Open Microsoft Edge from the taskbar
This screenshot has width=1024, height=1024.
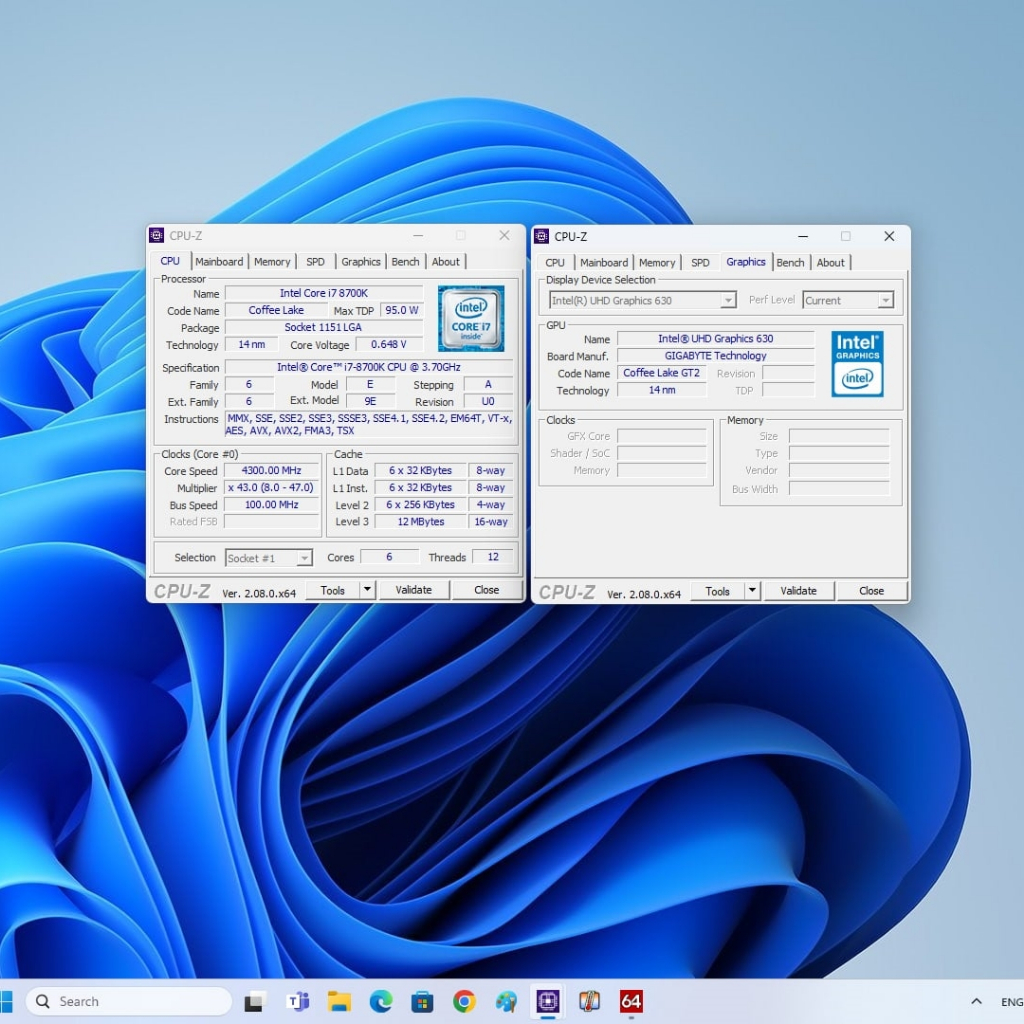point(380,1001)
